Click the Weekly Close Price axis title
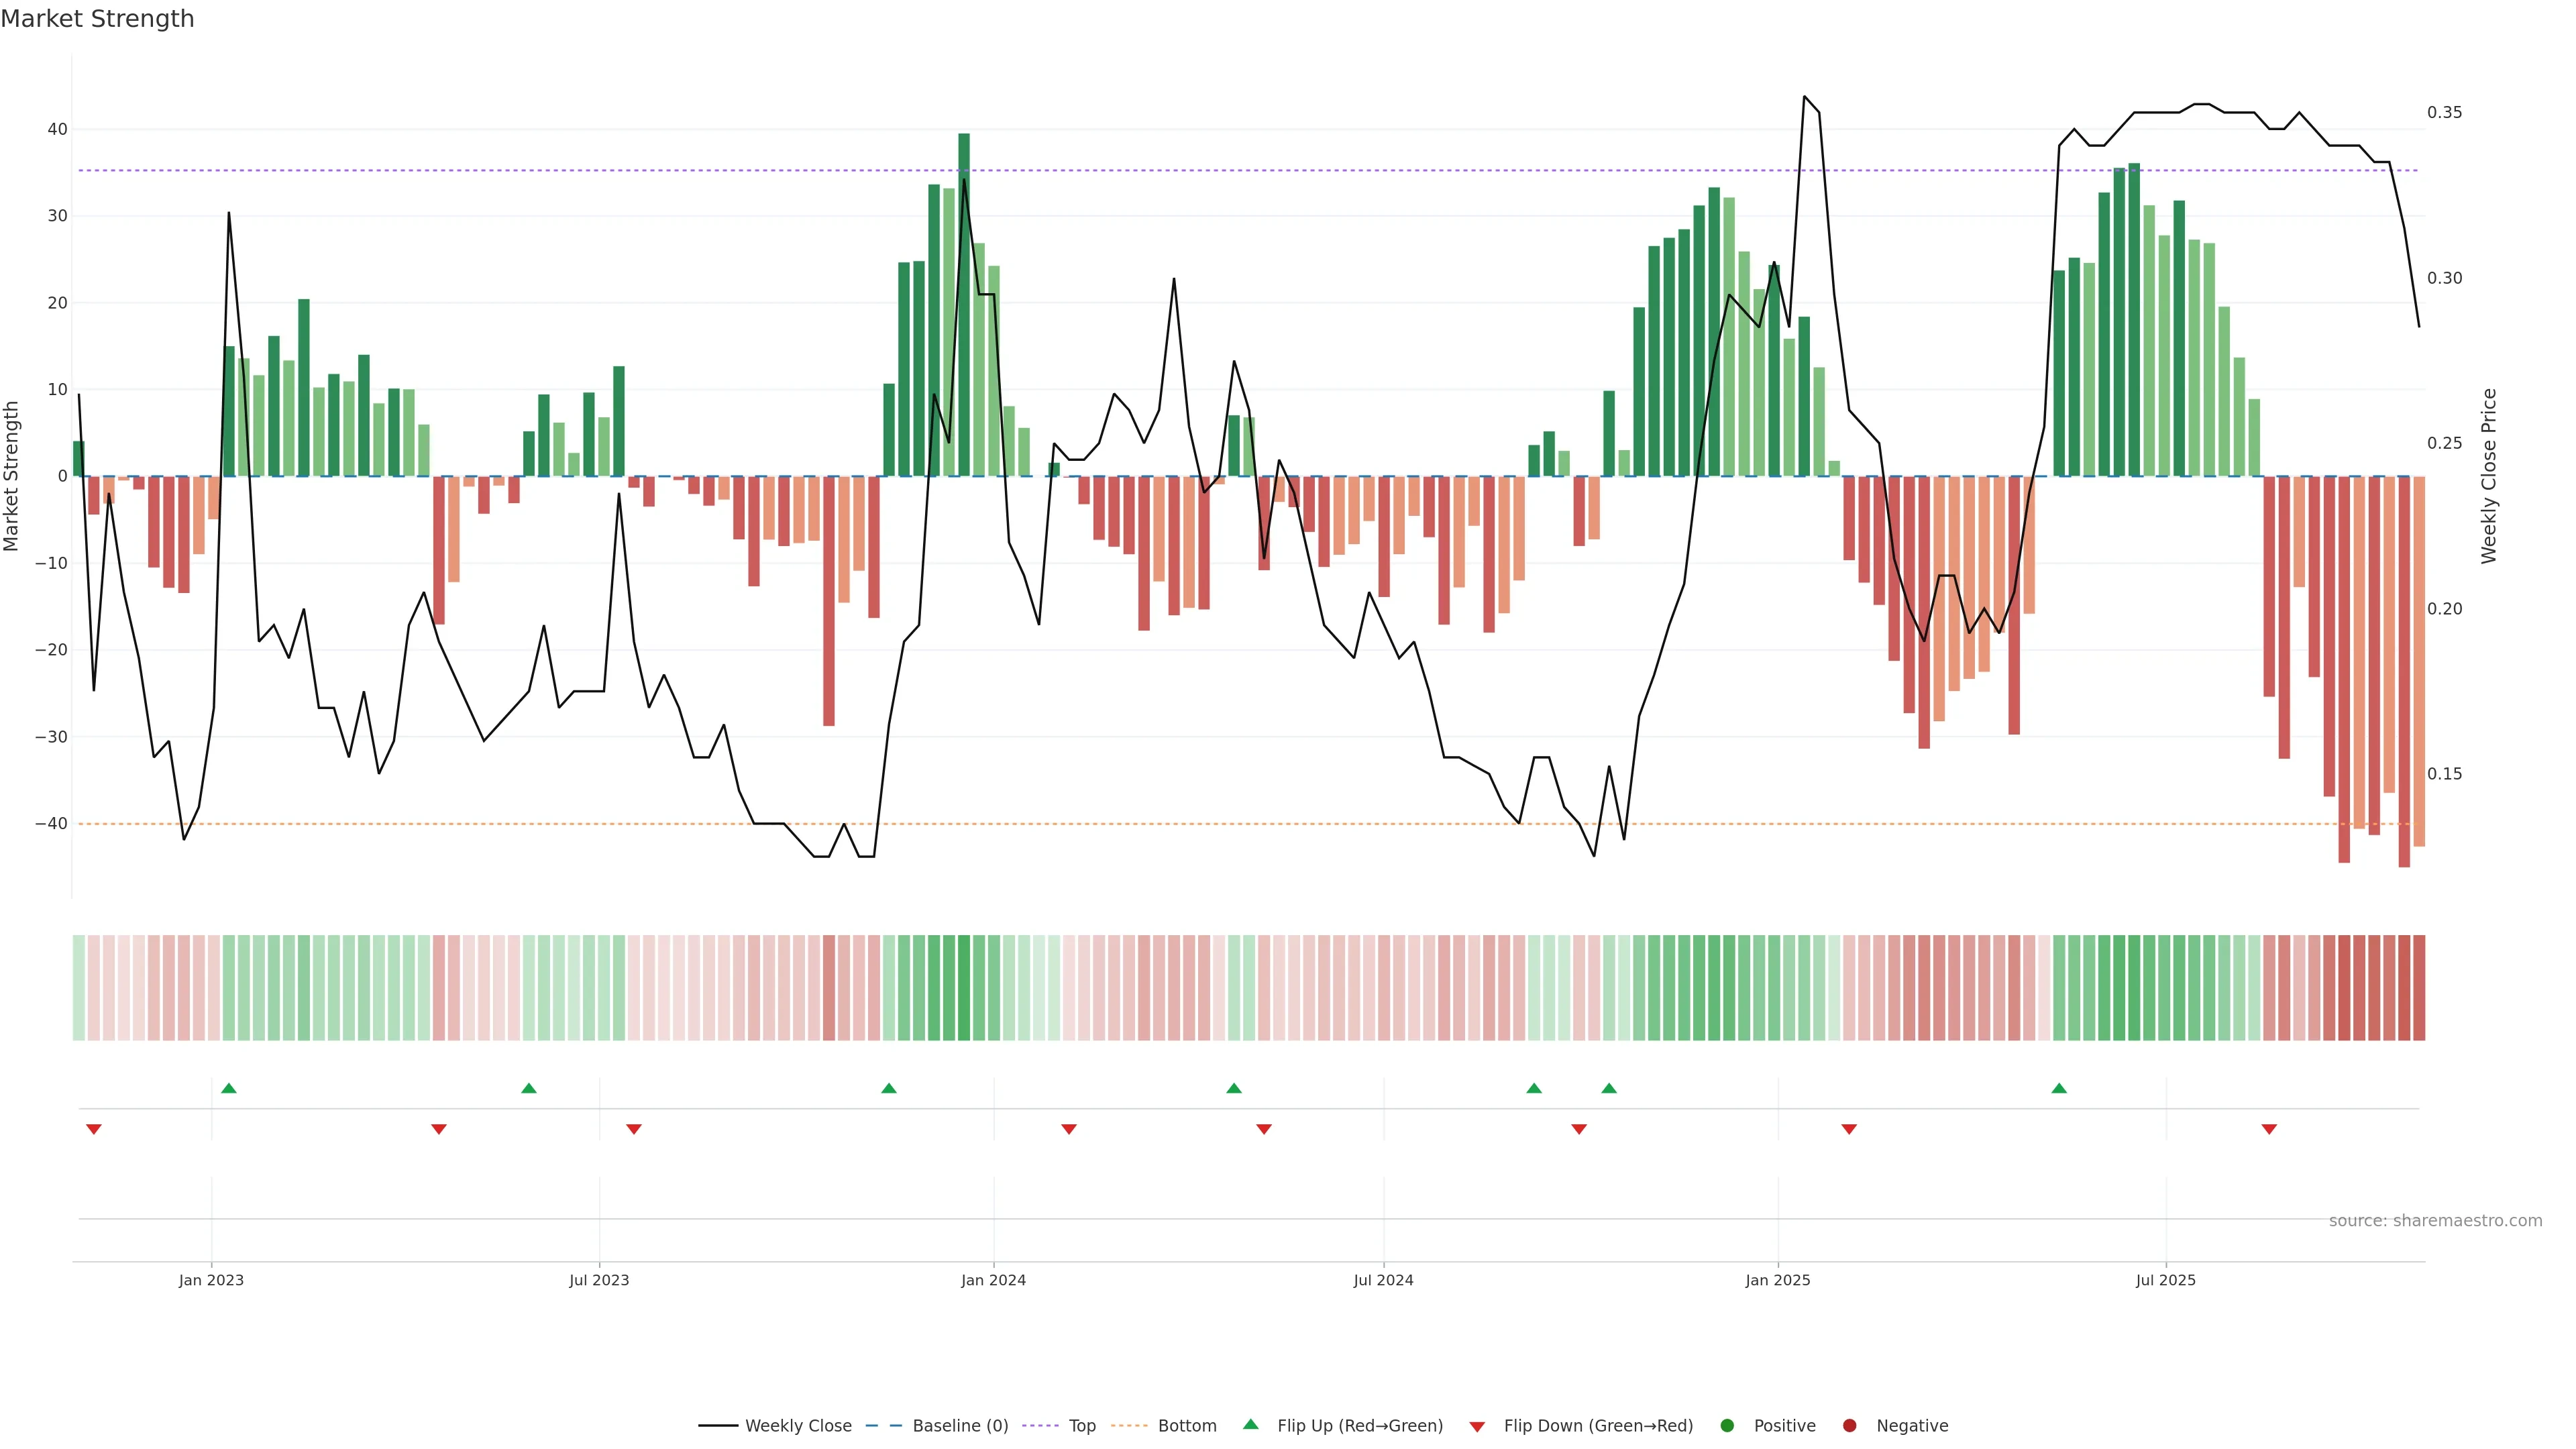The height and width of the screenshot is (1449, 2576). [x=2489, y=476]
